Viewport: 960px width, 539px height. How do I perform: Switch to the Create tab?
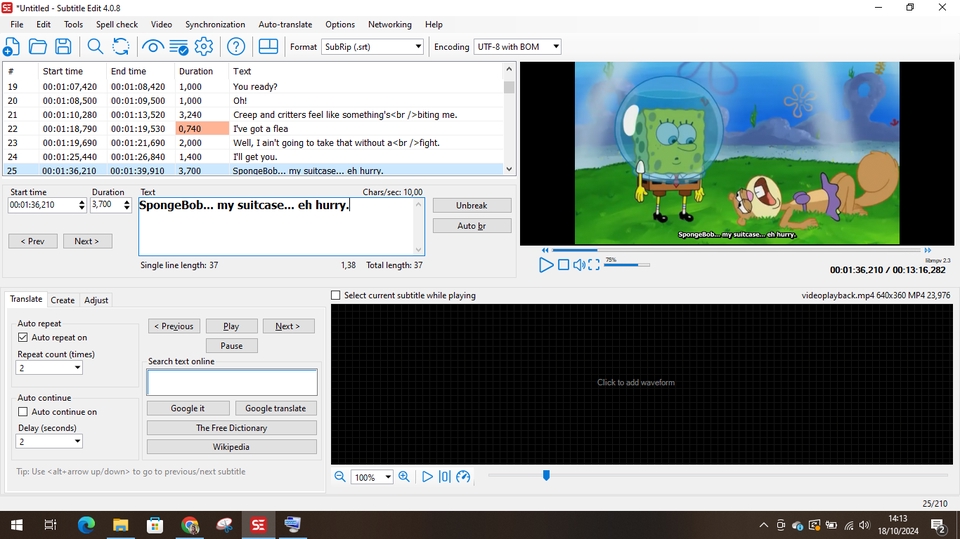62,300
